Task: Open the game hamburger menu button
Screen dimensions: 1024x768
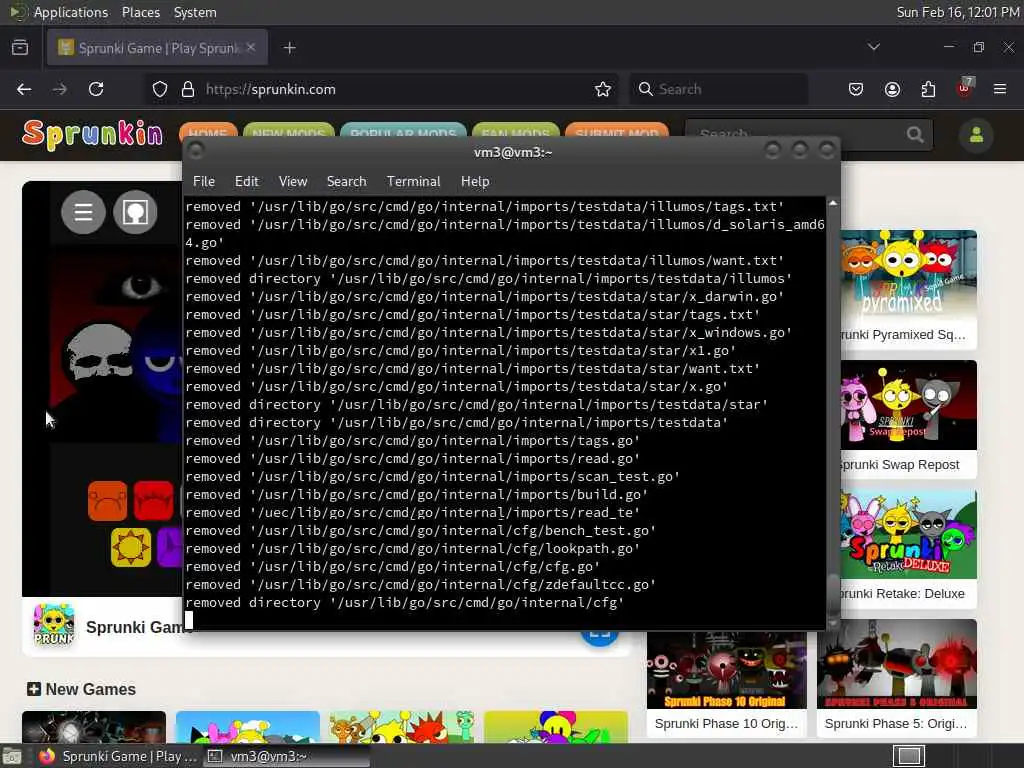Action: pos(83,212)
